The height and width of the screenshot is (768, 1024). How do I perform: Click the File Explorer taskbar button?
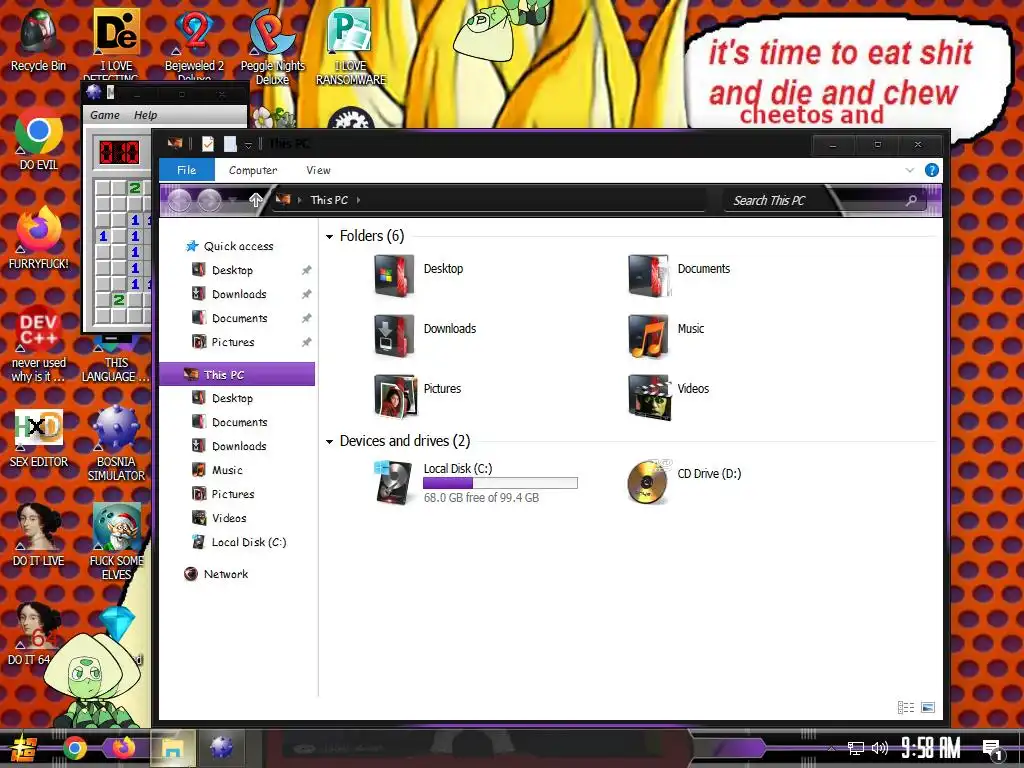pyautogui.click(x=173, y=748)
